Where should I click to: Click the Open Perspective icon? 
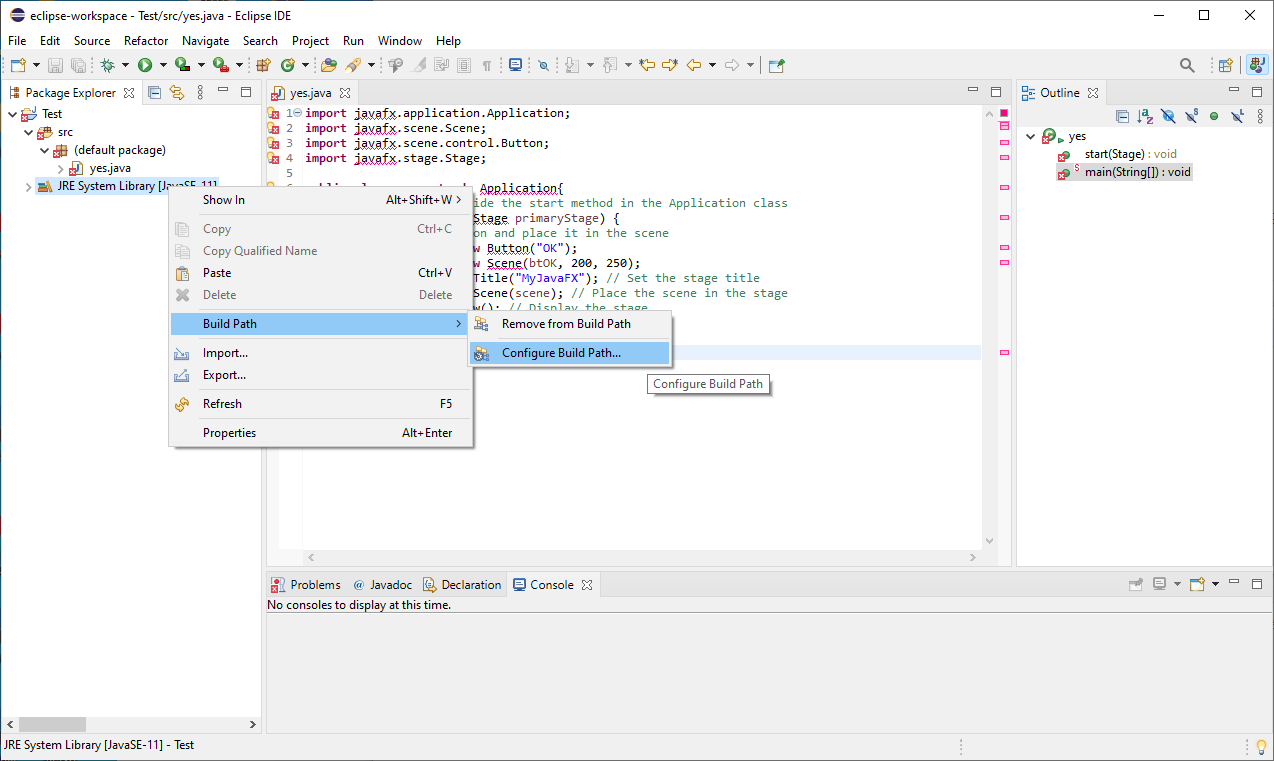[1225, 65]
